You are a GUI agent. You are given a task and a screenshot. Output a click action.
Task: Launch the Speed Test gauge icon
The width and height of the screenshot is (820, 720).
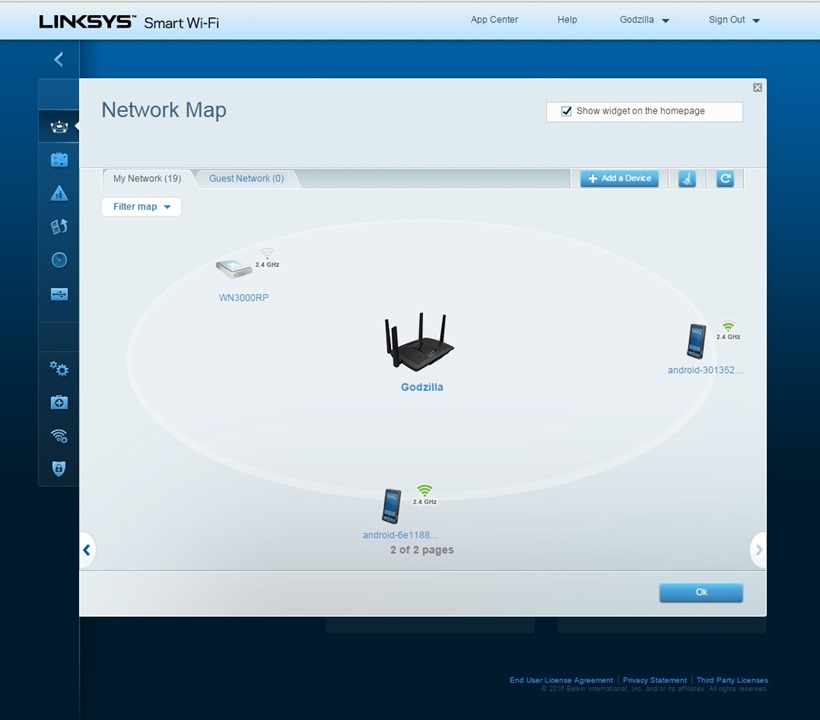pyautogui.click(x=59, y=260)
